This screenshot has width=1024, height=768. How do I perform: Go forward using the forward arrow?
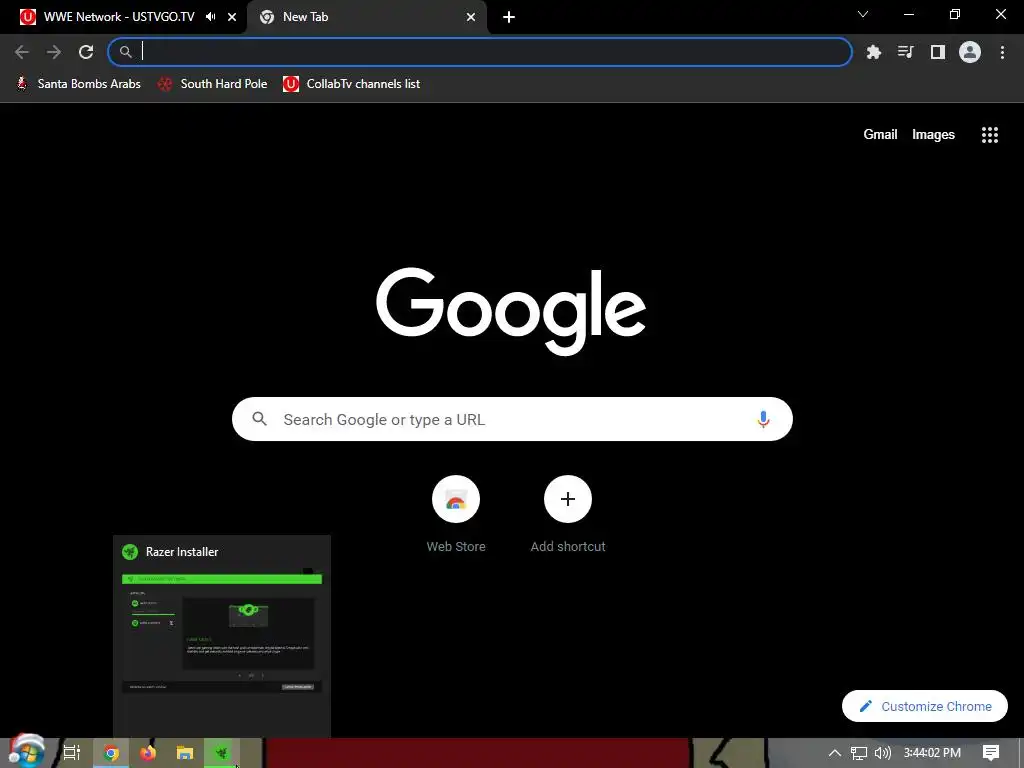click(54, 52)
